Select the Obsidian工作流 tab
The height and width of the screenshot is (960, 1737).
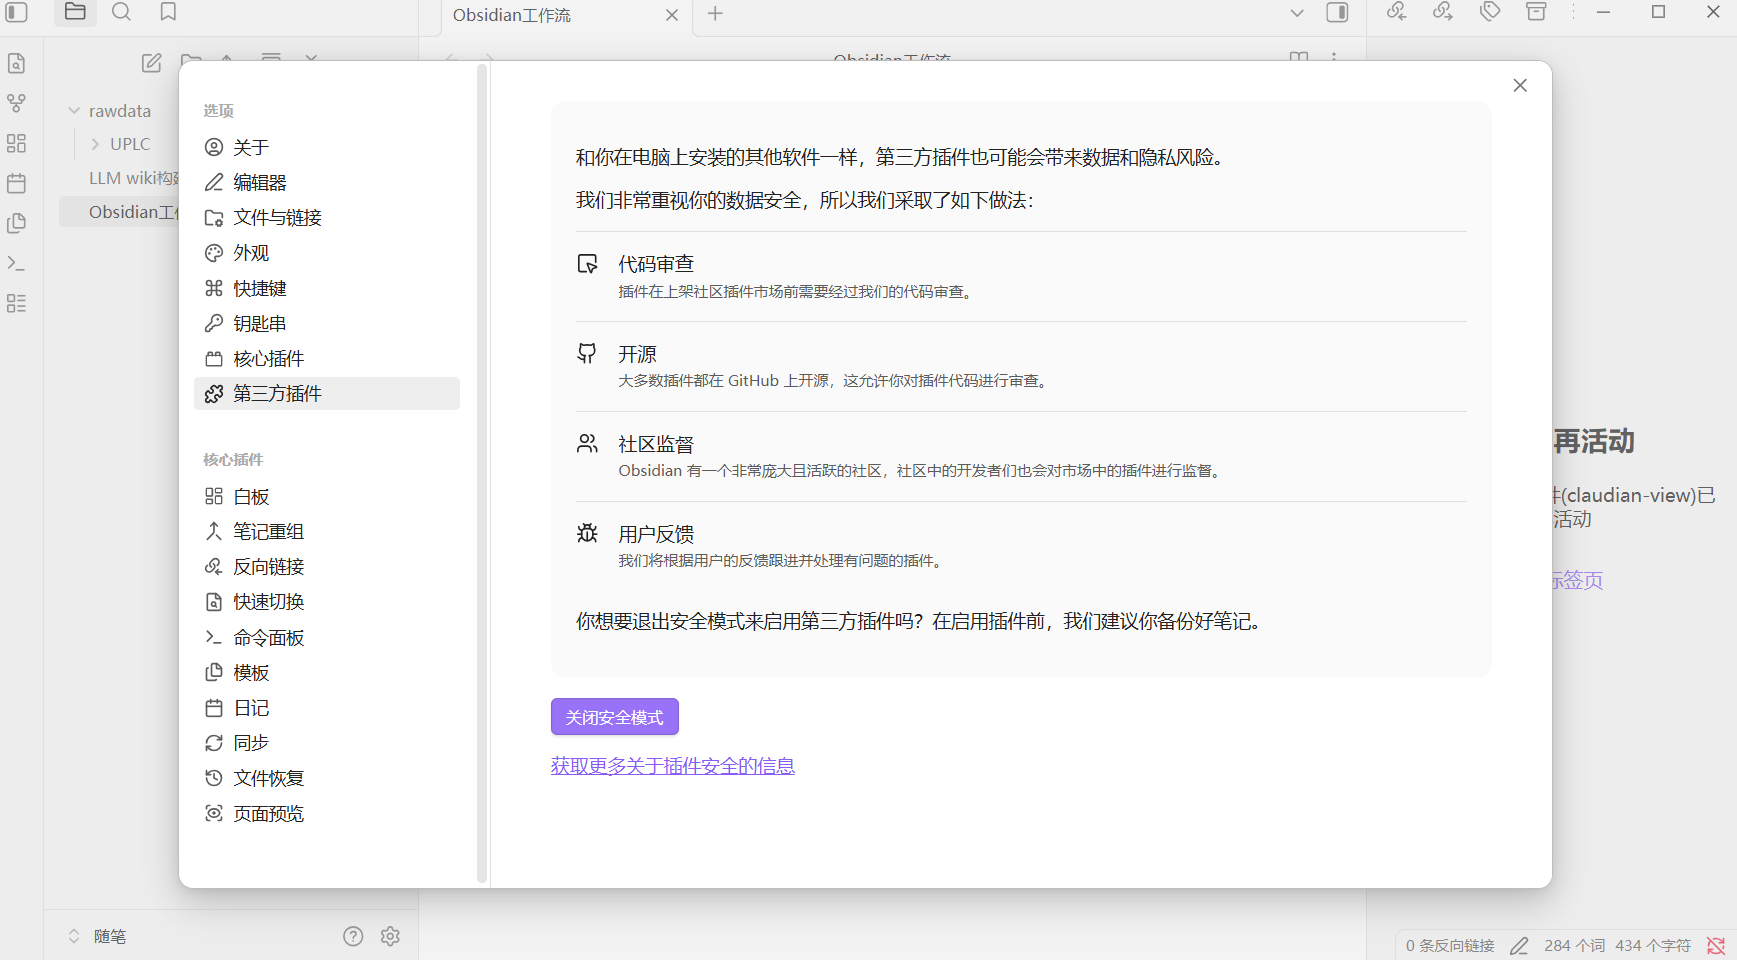tap(565, 15)
